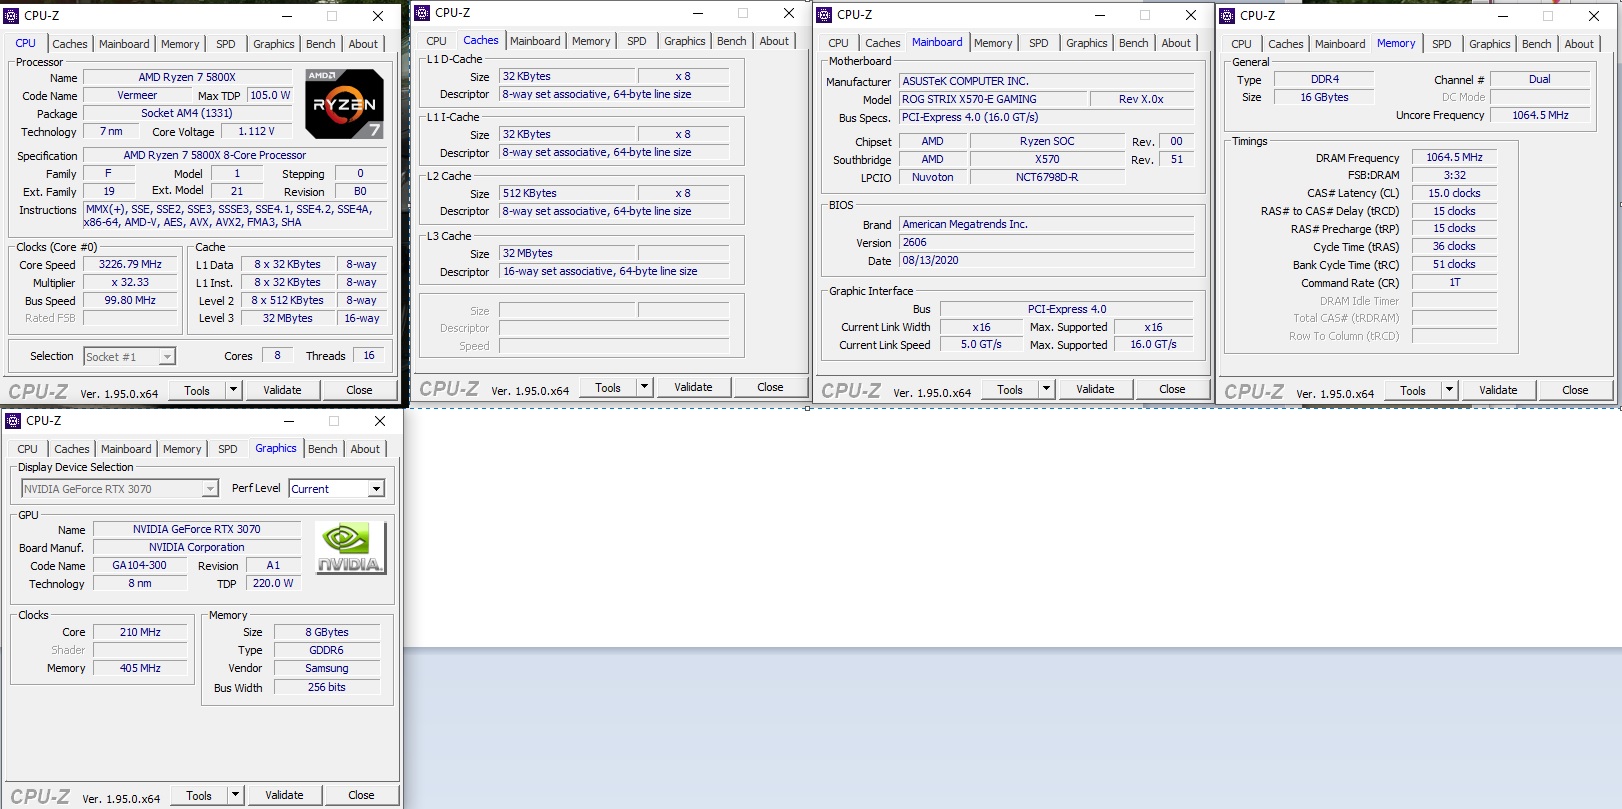Screen dimensions: 1622x809
Task: Switch to the Memory tab in the Mainboard window
Action: tap(993, 43)
